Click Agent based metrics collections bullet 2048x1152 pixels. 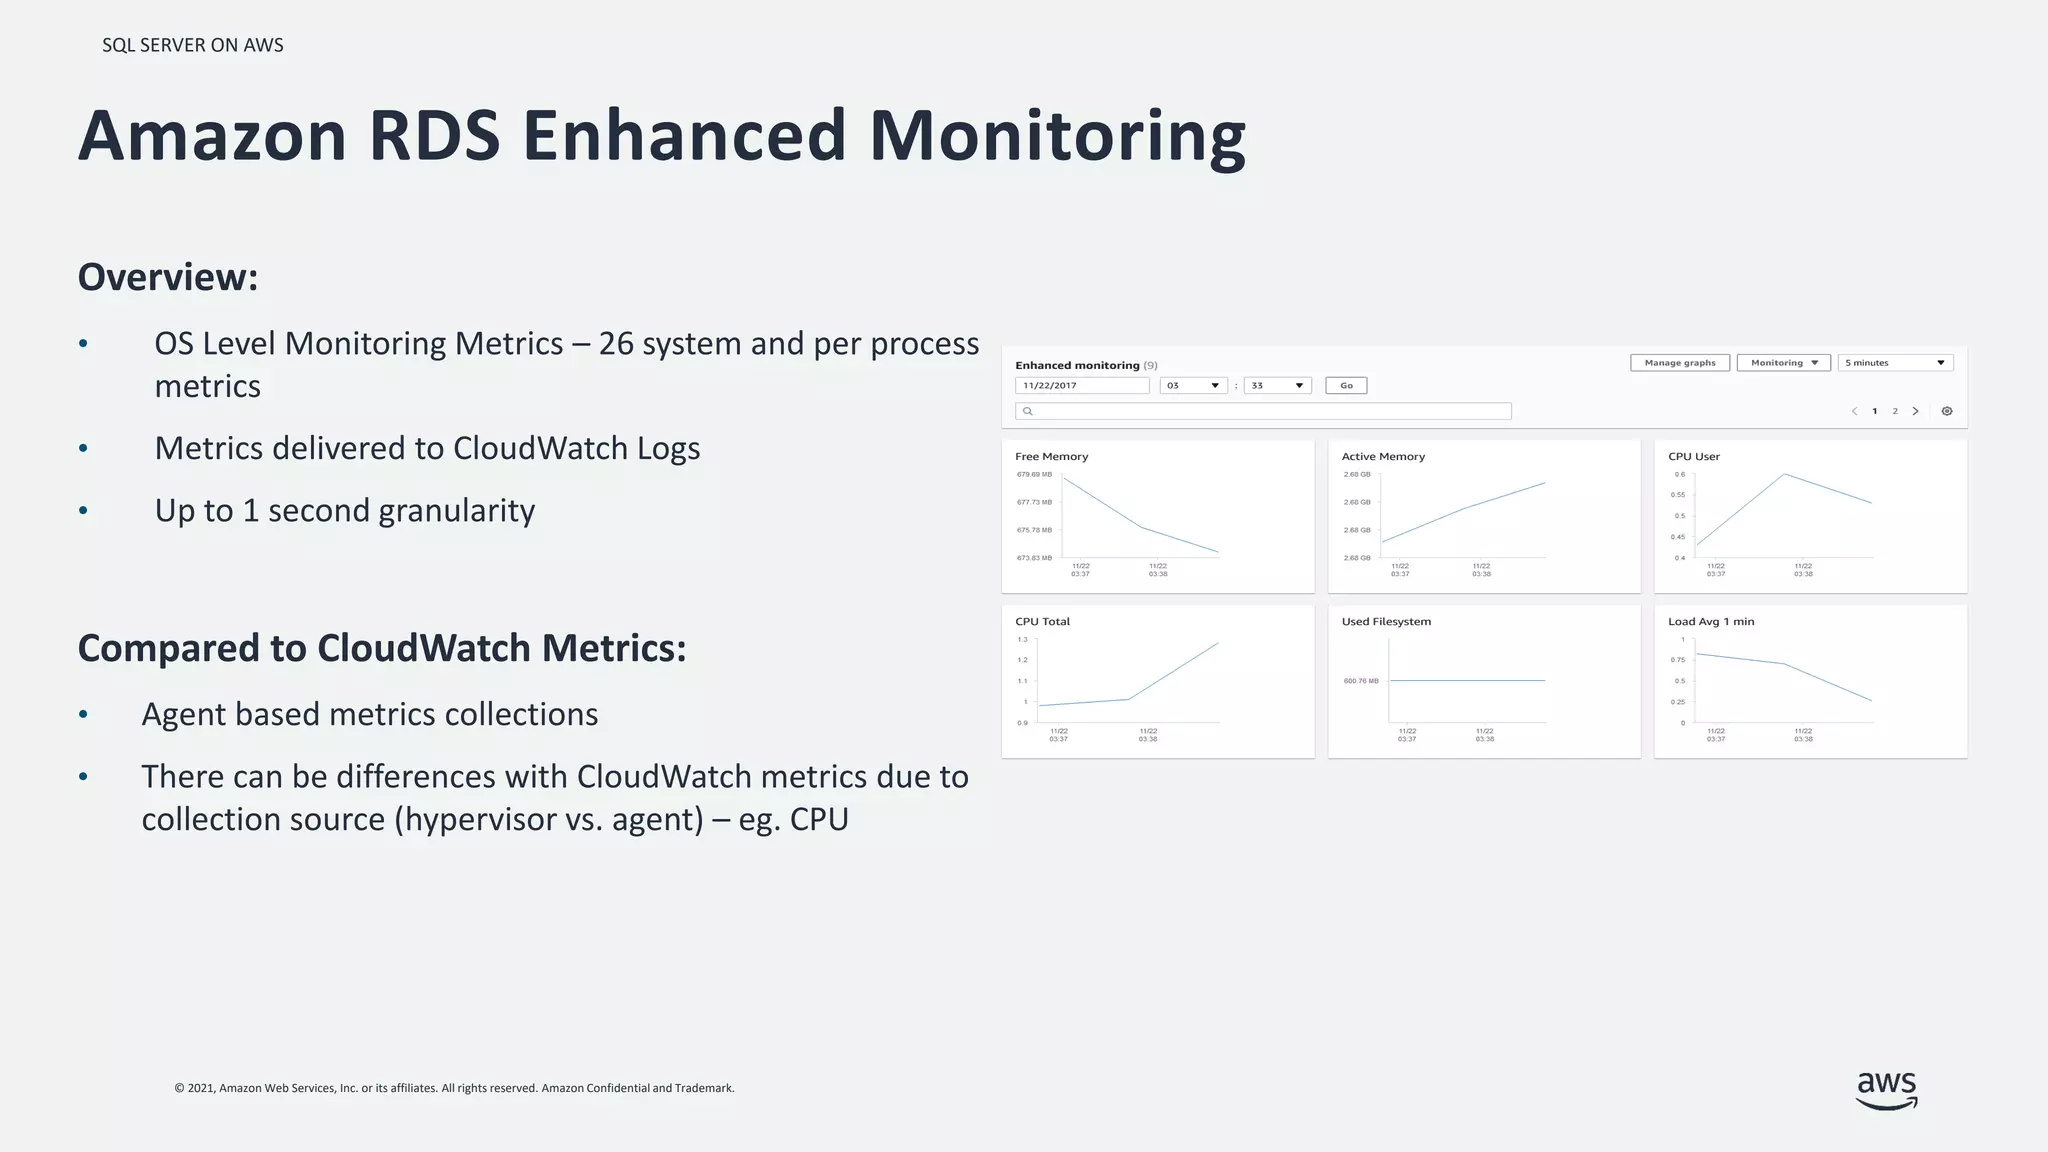pos(370,714)
